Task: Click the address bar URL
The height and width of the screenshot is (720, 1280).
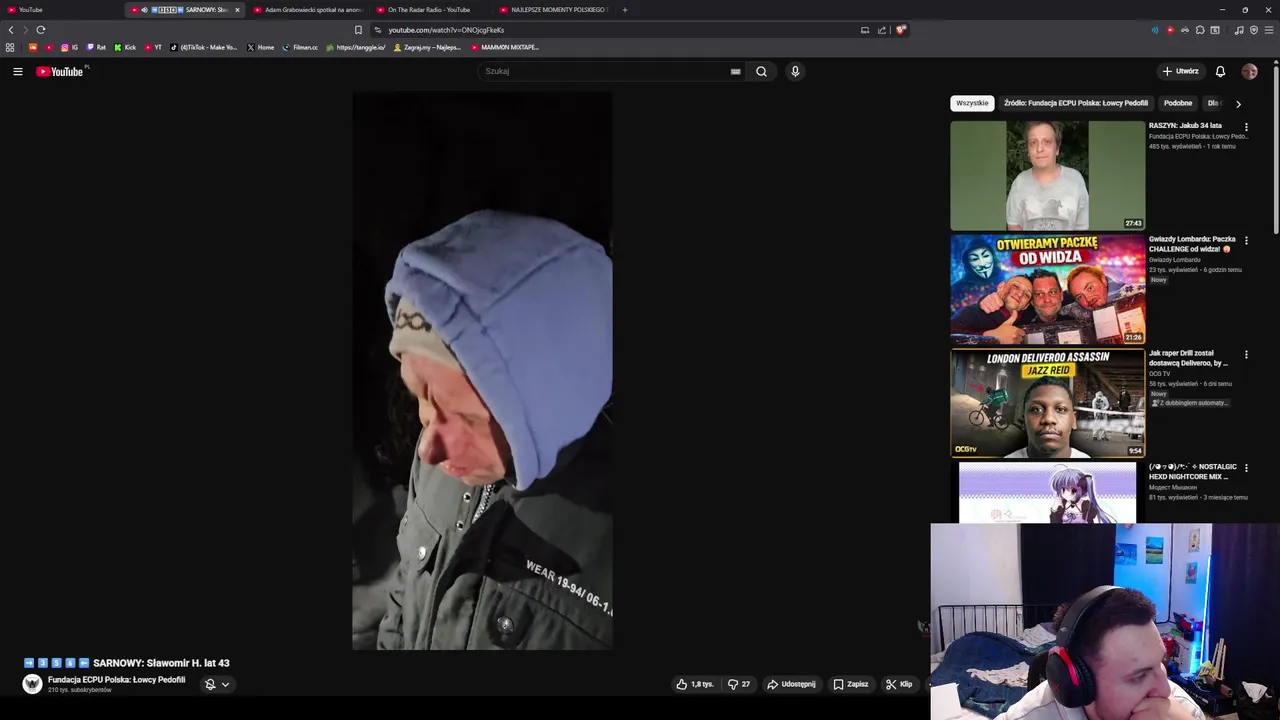Action: point(446,30)
